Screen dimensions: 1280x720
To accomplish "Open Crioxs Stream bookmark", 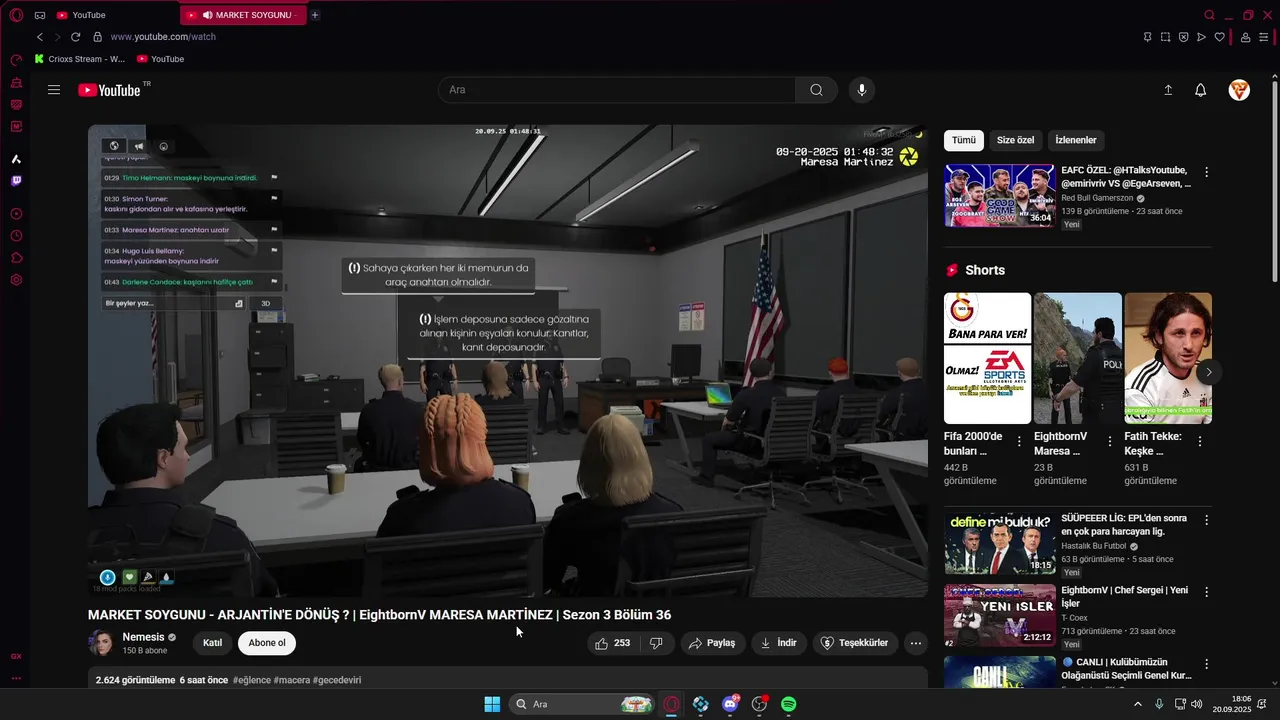I will click(x=80, y=59).
